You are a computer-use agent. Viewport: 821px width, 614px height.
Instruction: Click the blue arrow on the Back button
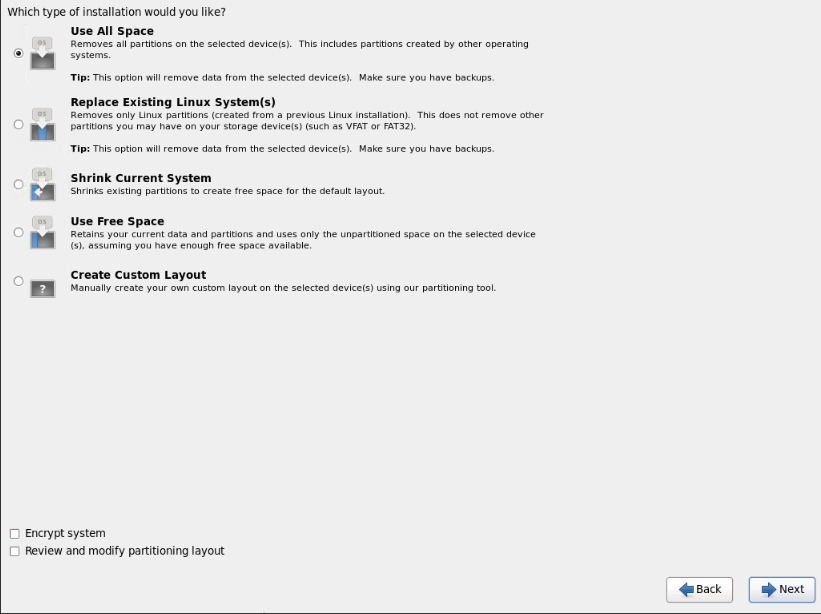click(x=686, y=589)
